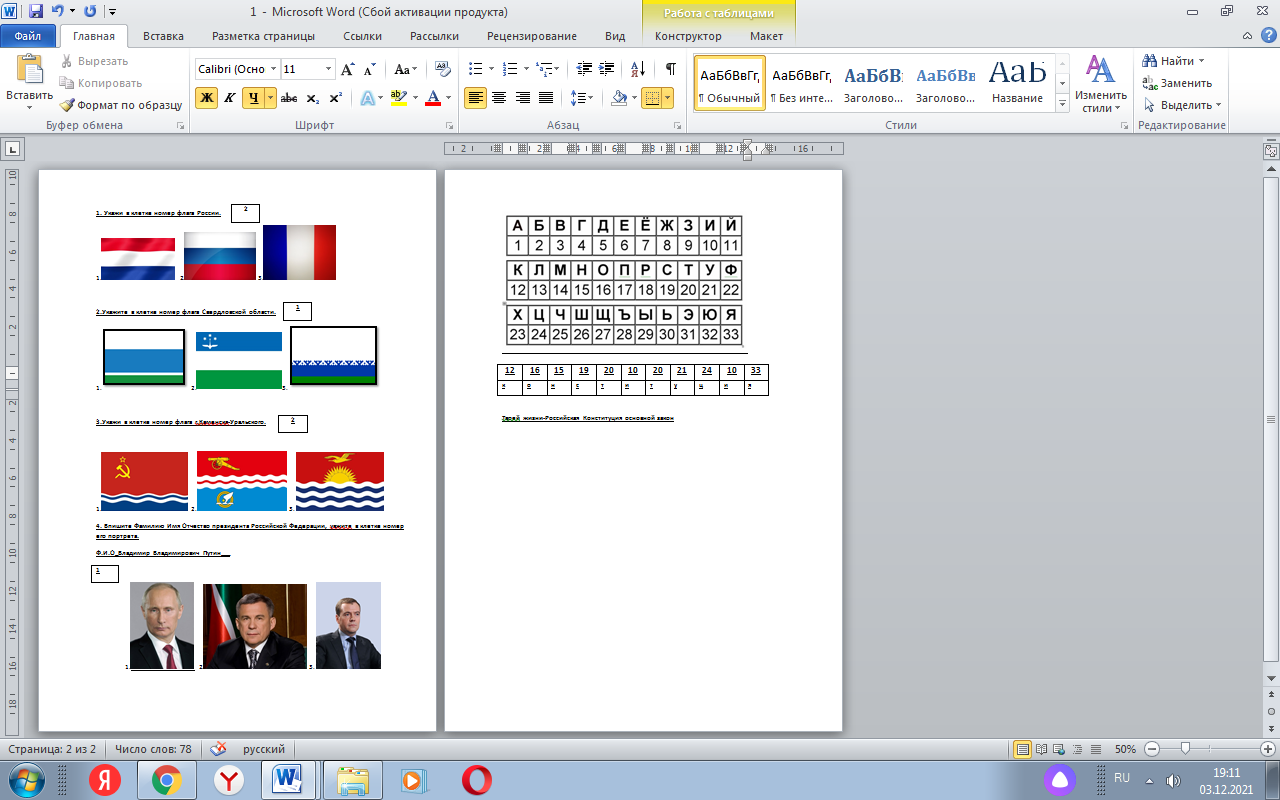Open the Конструктор table tools tab
The height and width of the screenshot is (800, 1280).
688,36
